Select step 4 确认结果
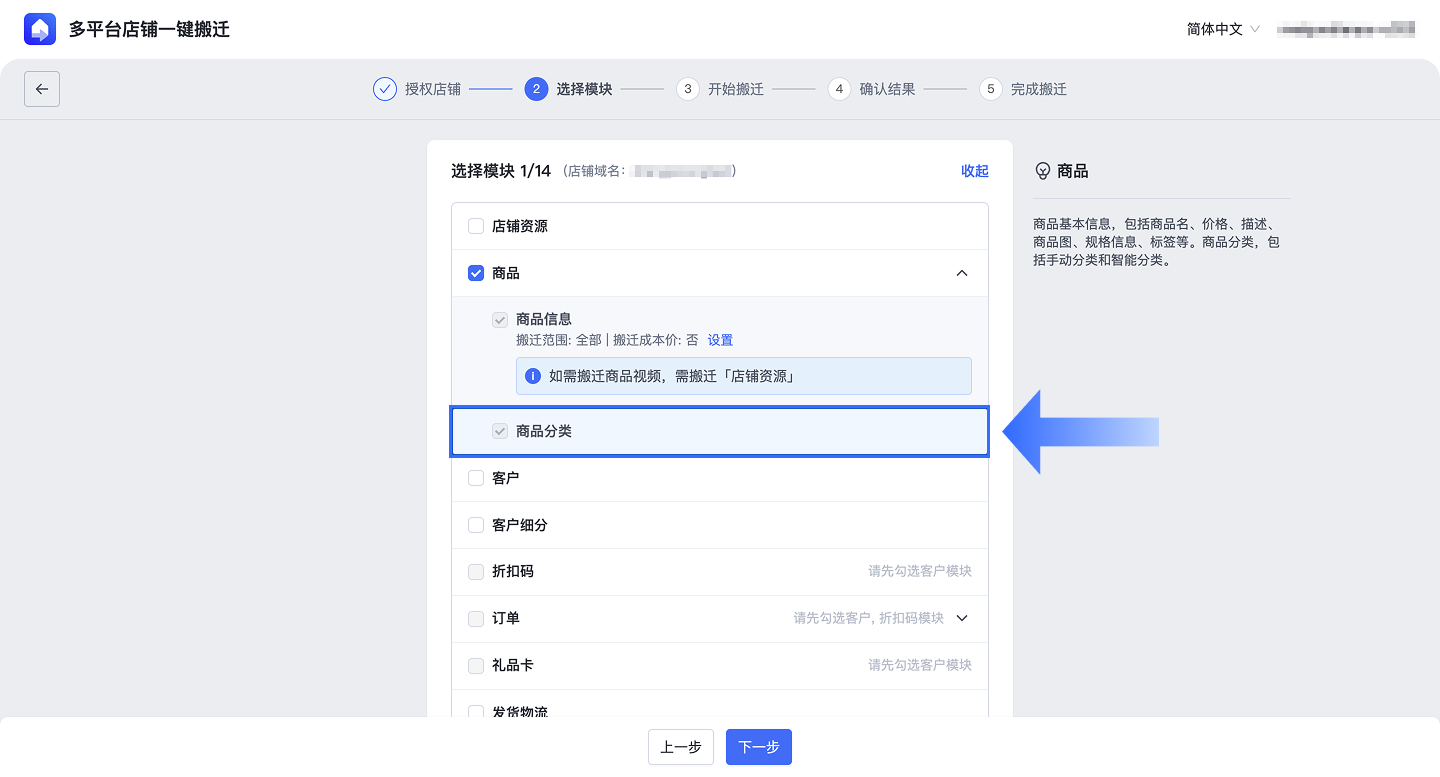1440x777 pixels. coord(871,89)
